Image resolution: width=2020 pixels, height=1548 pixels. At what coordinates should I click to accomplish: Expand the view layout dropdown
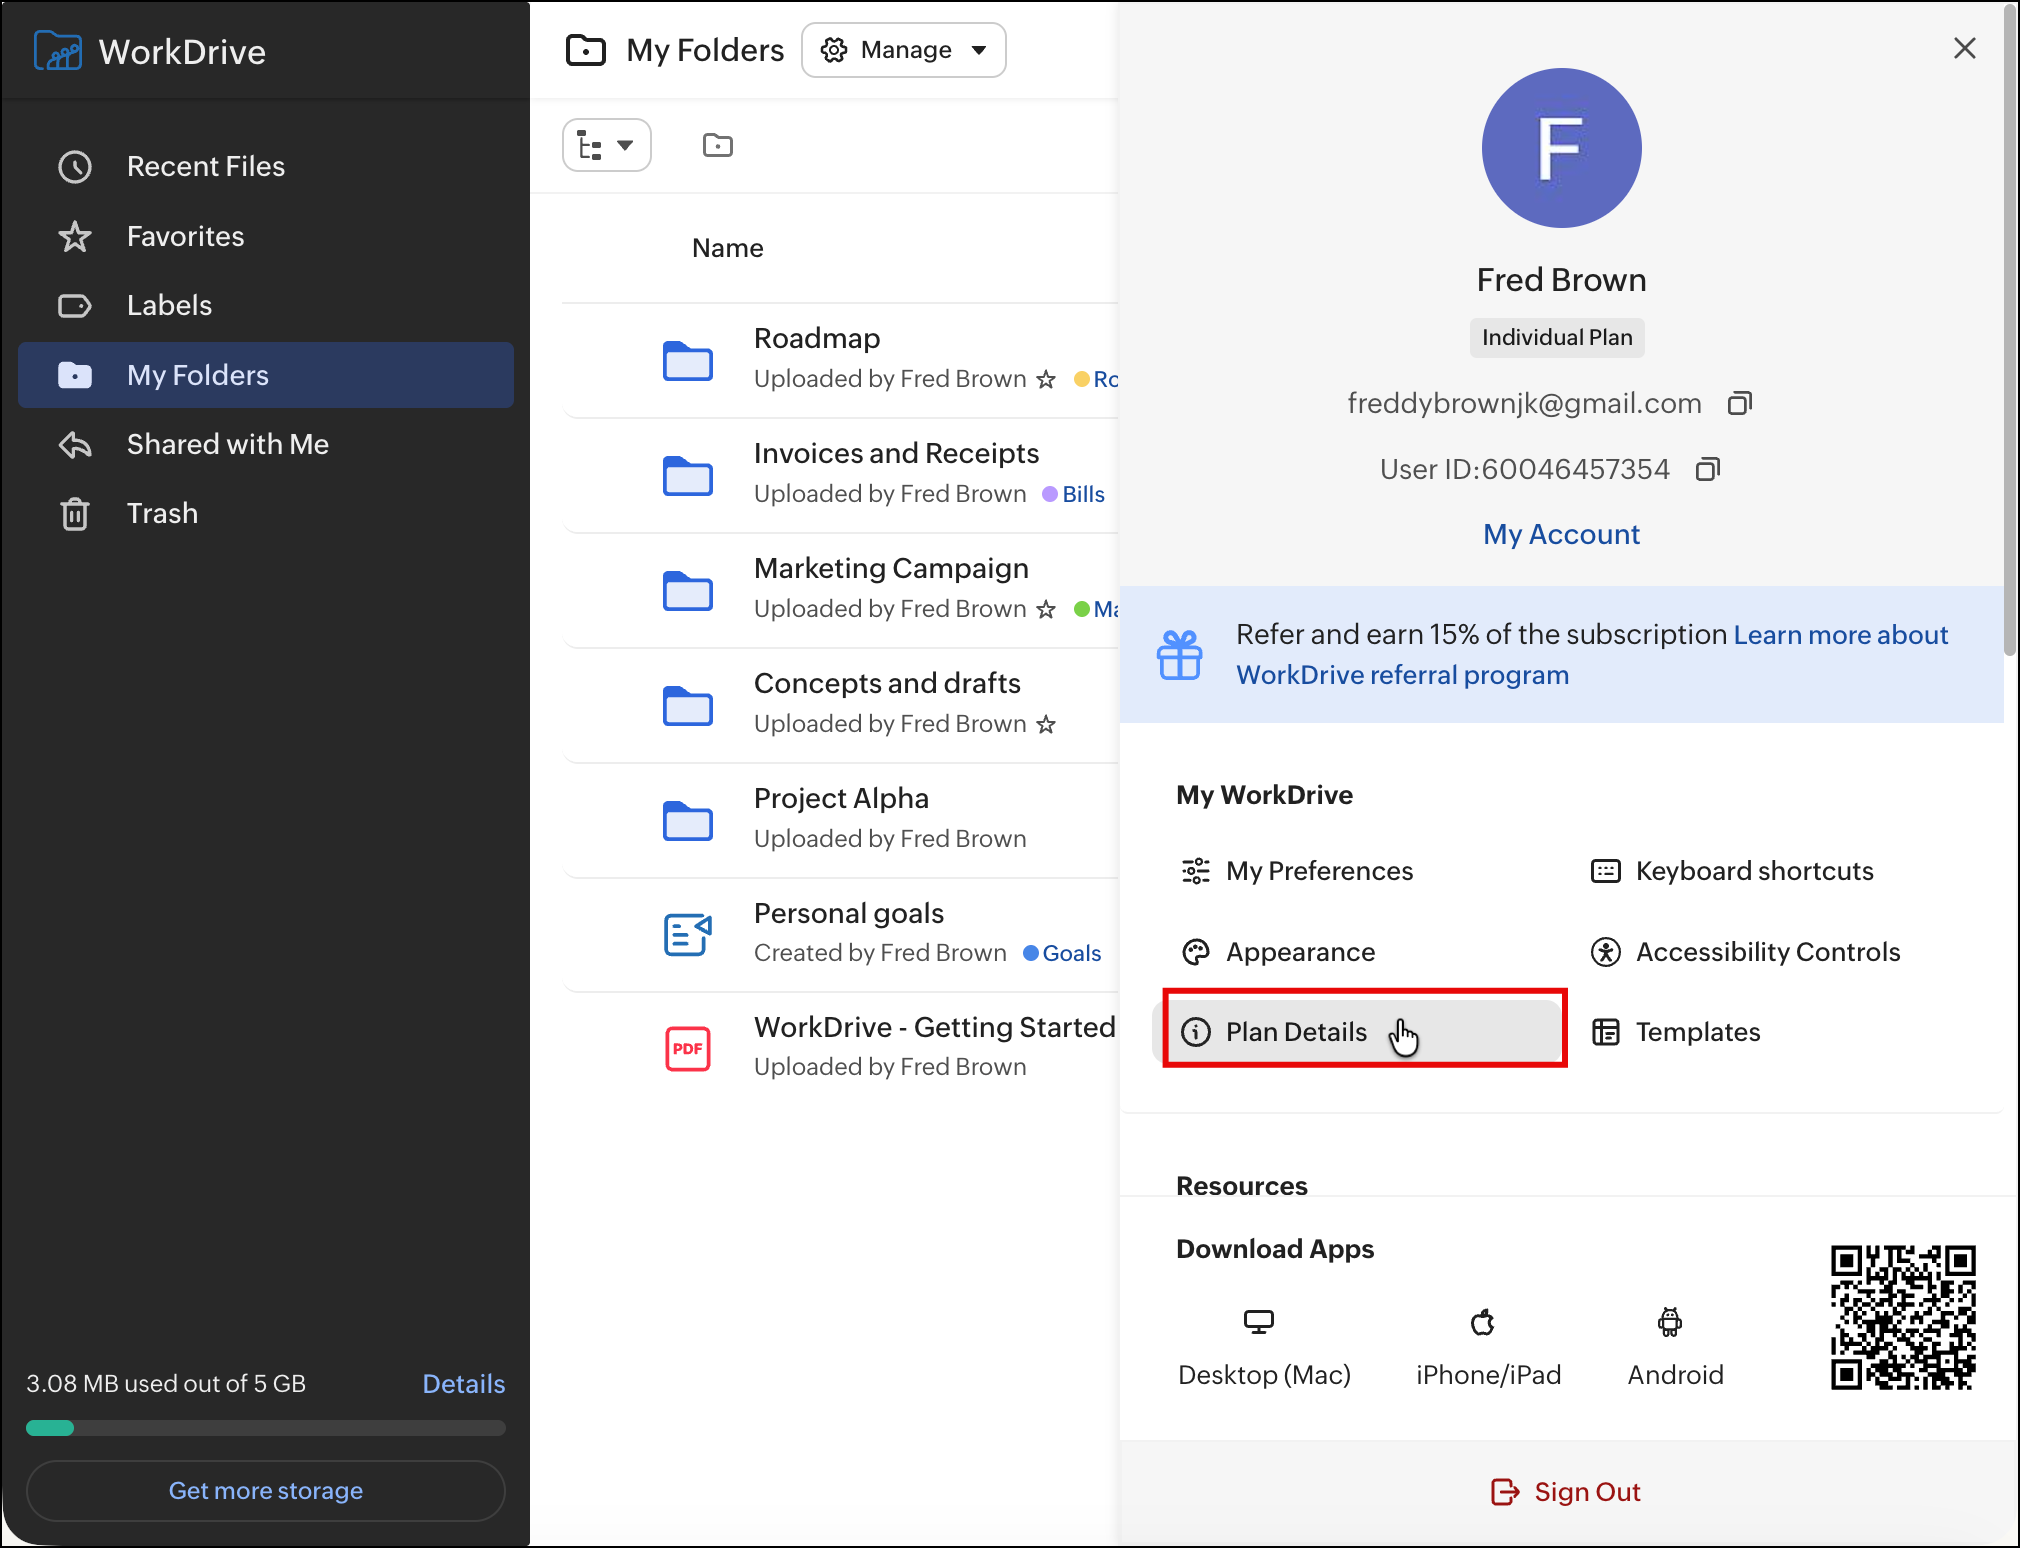606,146
